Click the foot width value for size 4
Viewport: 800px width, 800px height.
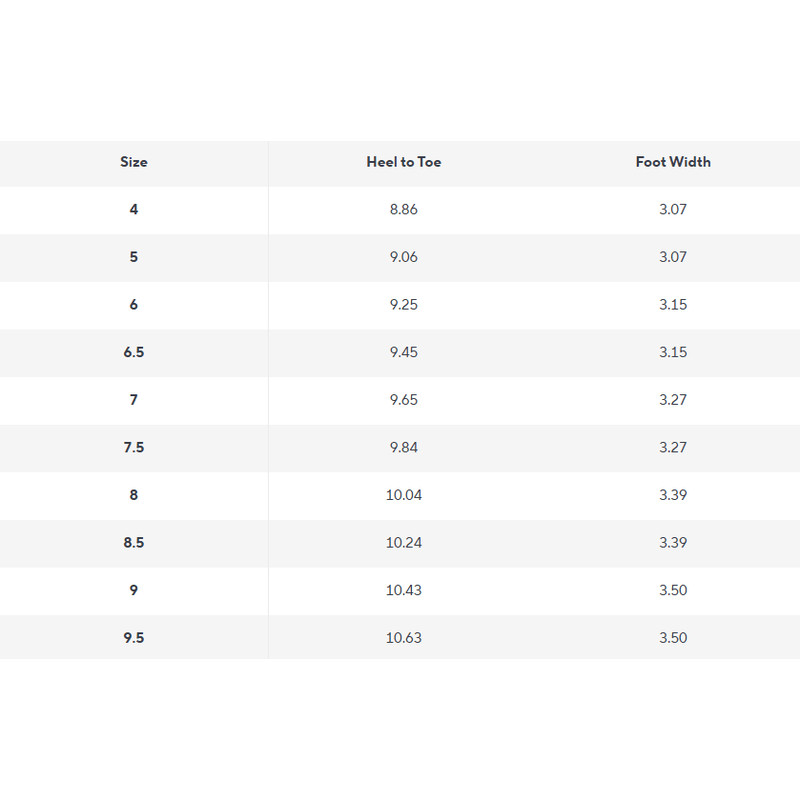(x=673, y=210)
